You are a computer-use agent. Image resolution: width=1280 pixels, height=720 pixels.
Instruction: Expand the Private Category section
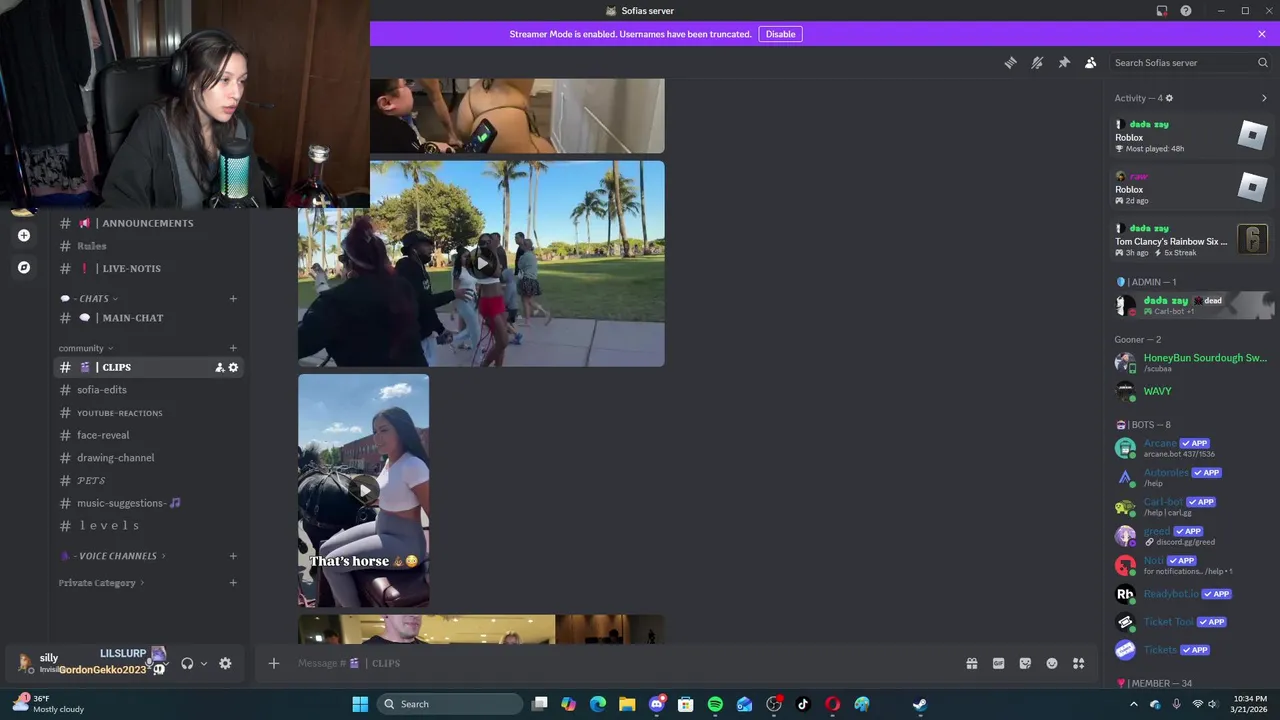tap(101, 583)
